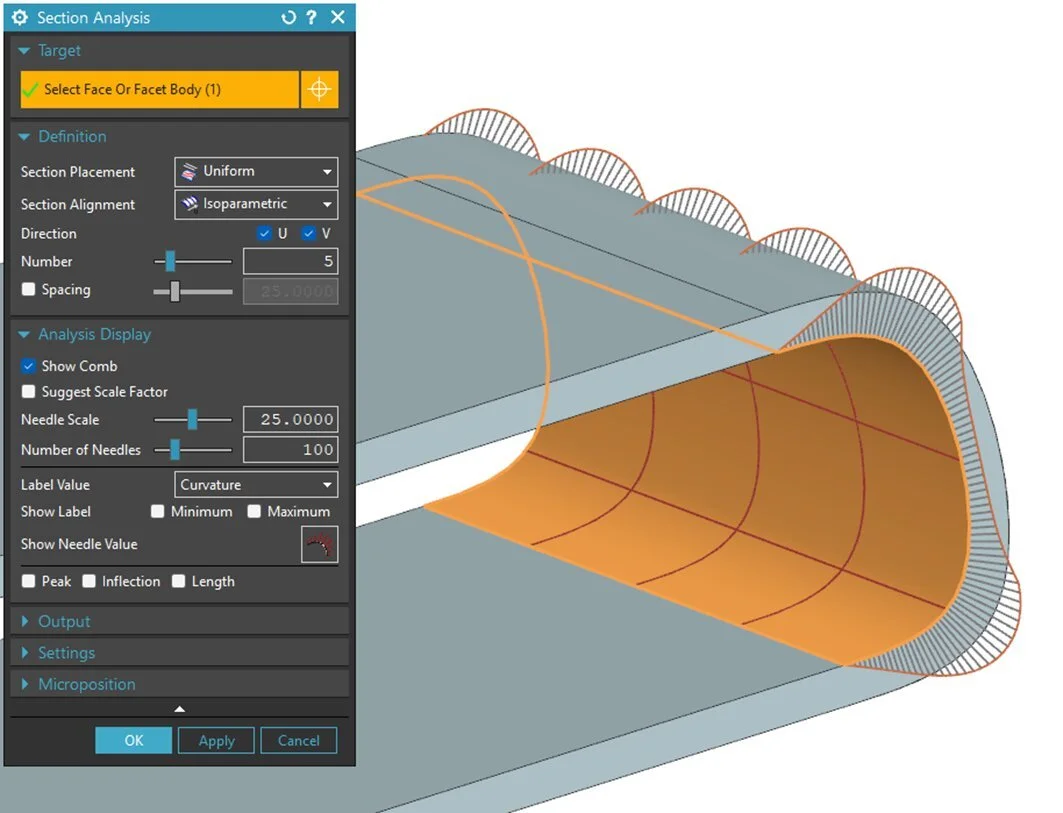Image resolution: width=1063 pixels, height=813 pixels.
Task: Click the Apply button
Action: (x=216, y=740)
